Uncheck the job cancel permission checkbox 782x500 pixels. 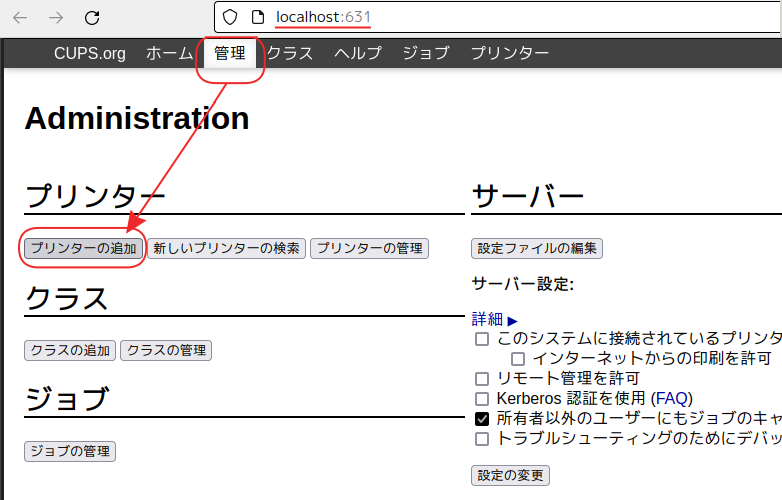click(x=482, y=418)
